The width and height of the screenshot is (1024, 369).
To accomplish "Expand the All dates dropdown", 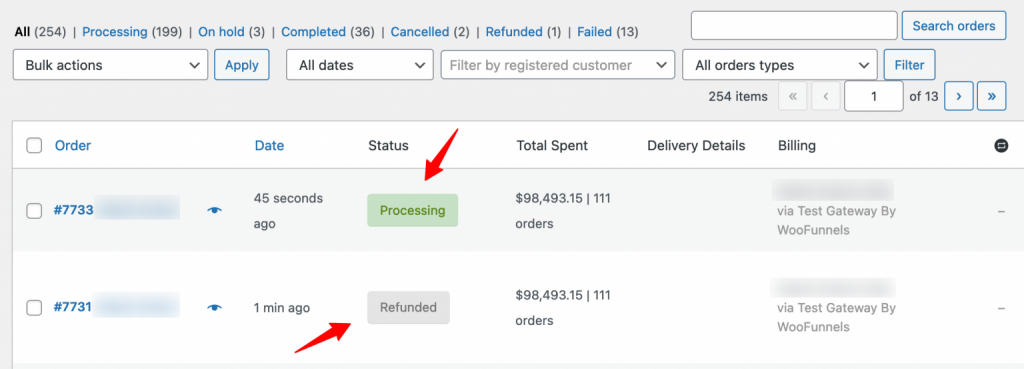I will [x=360, y=65].
